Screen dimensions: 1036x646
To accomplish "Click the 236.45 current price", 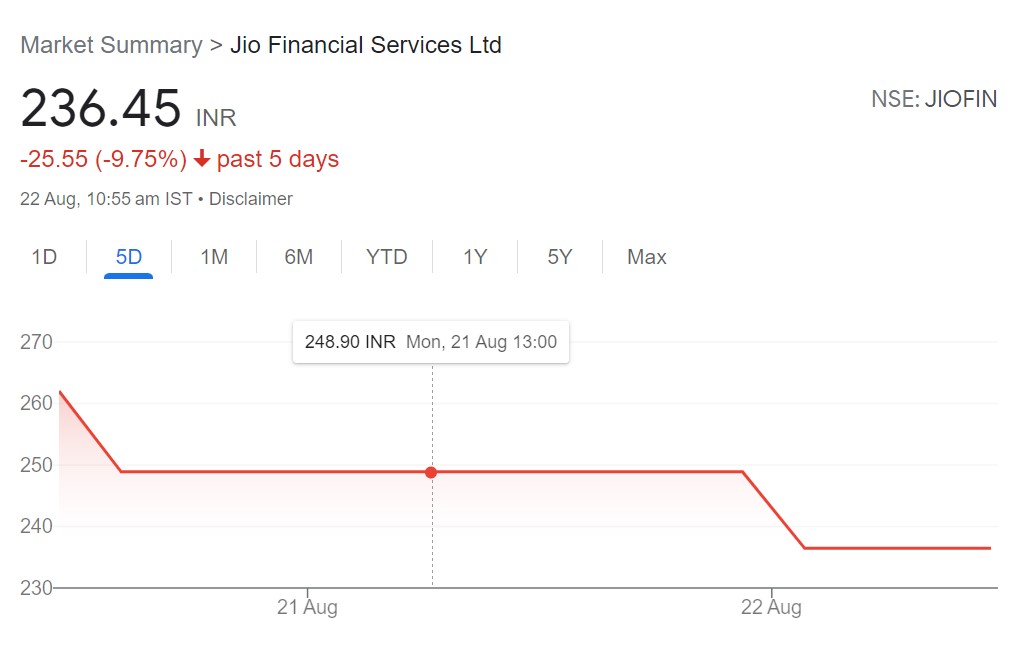I will (101, 109).
